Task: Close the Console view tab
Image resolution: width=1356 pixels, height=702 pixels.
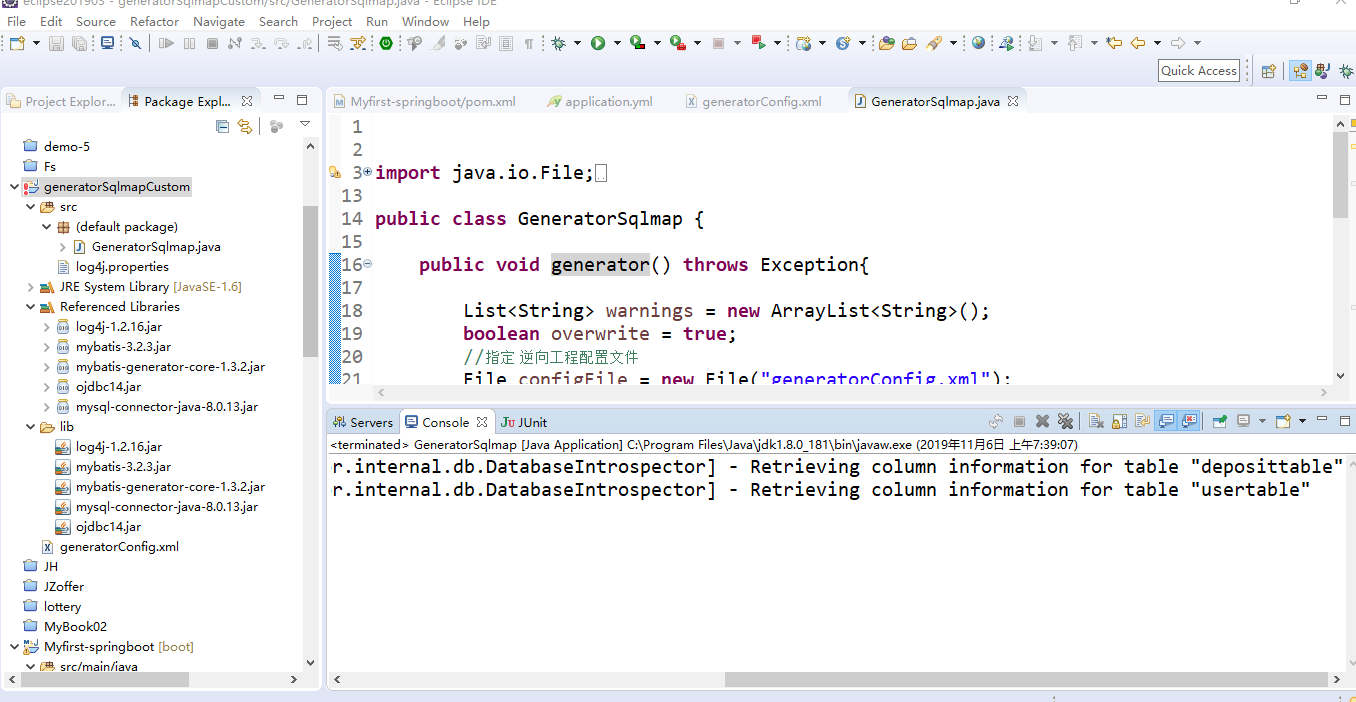Action: (x=482, y=422)
